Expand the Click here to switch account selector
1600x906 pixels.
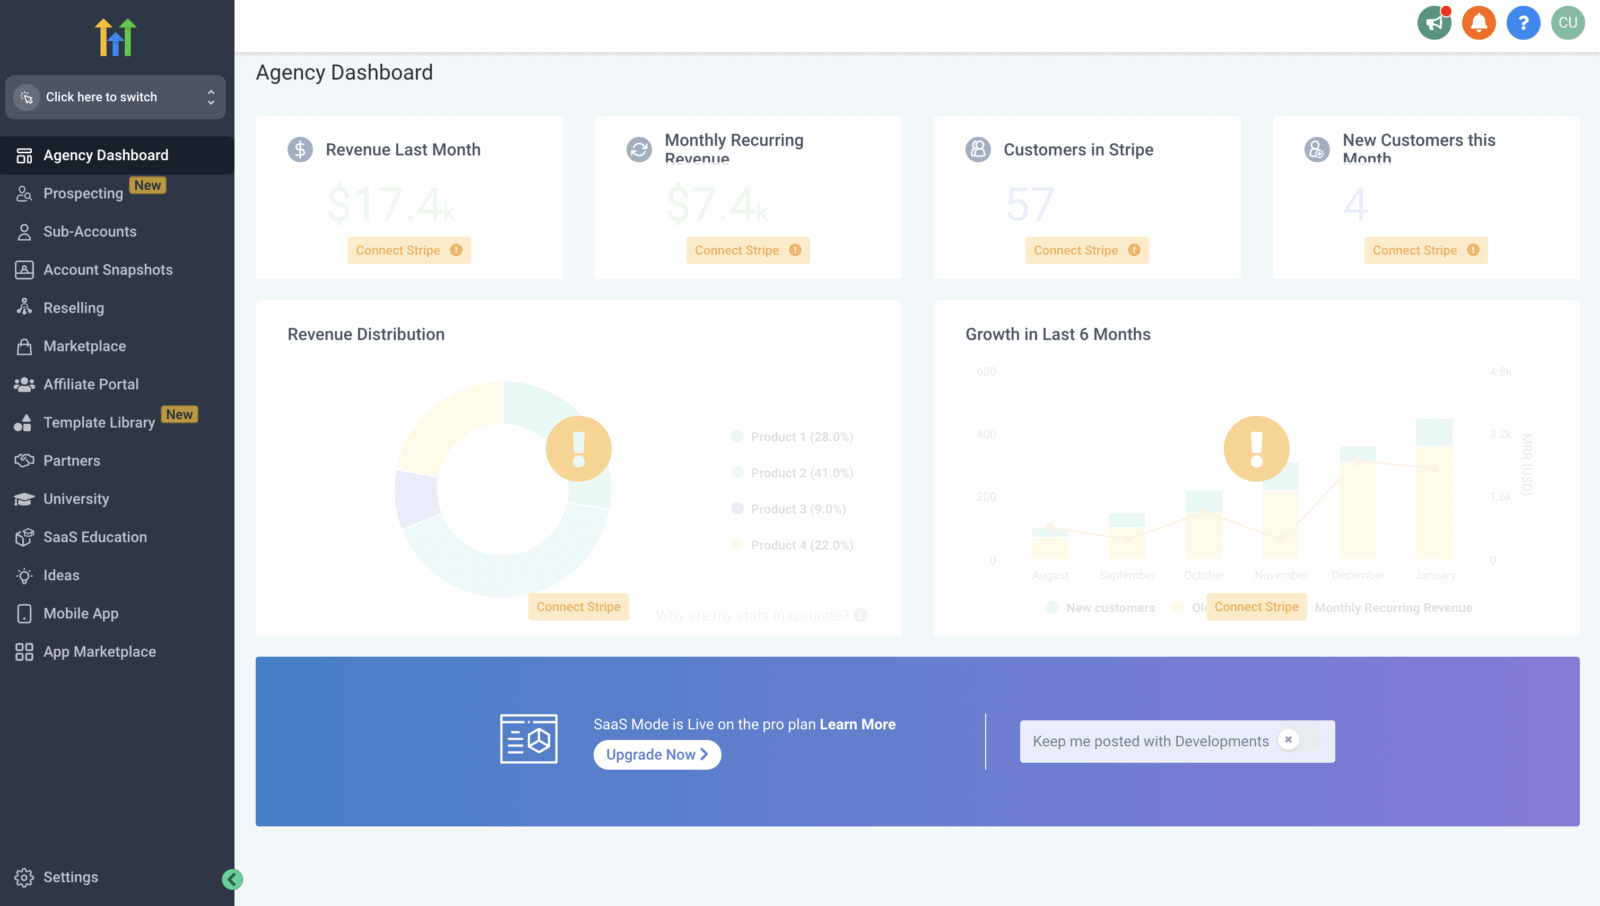click(x=116, y=97)
